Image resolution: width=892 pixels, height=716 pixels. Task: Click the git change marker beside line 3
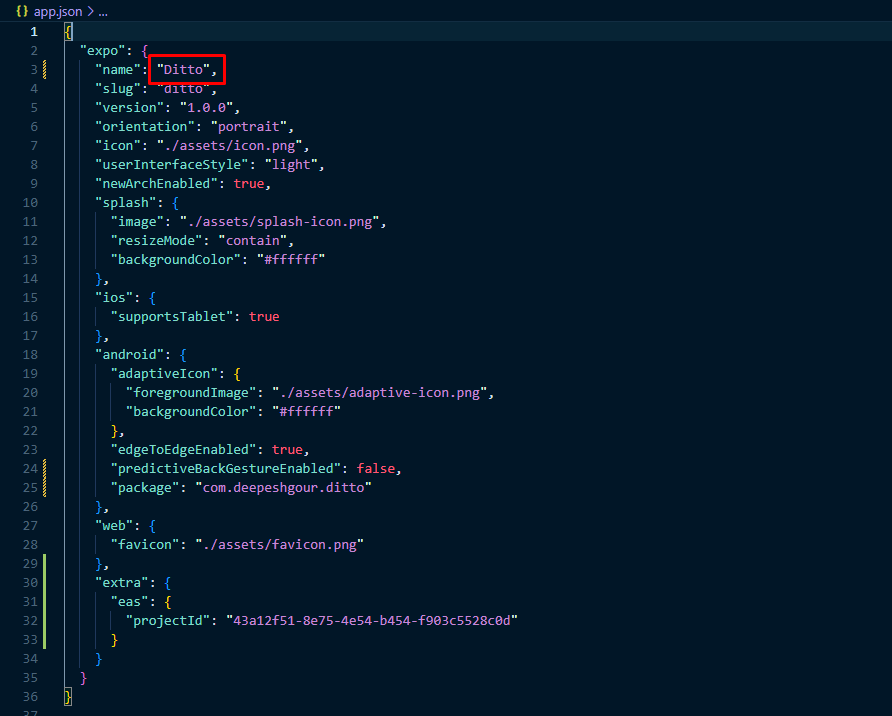click(46, 69)
